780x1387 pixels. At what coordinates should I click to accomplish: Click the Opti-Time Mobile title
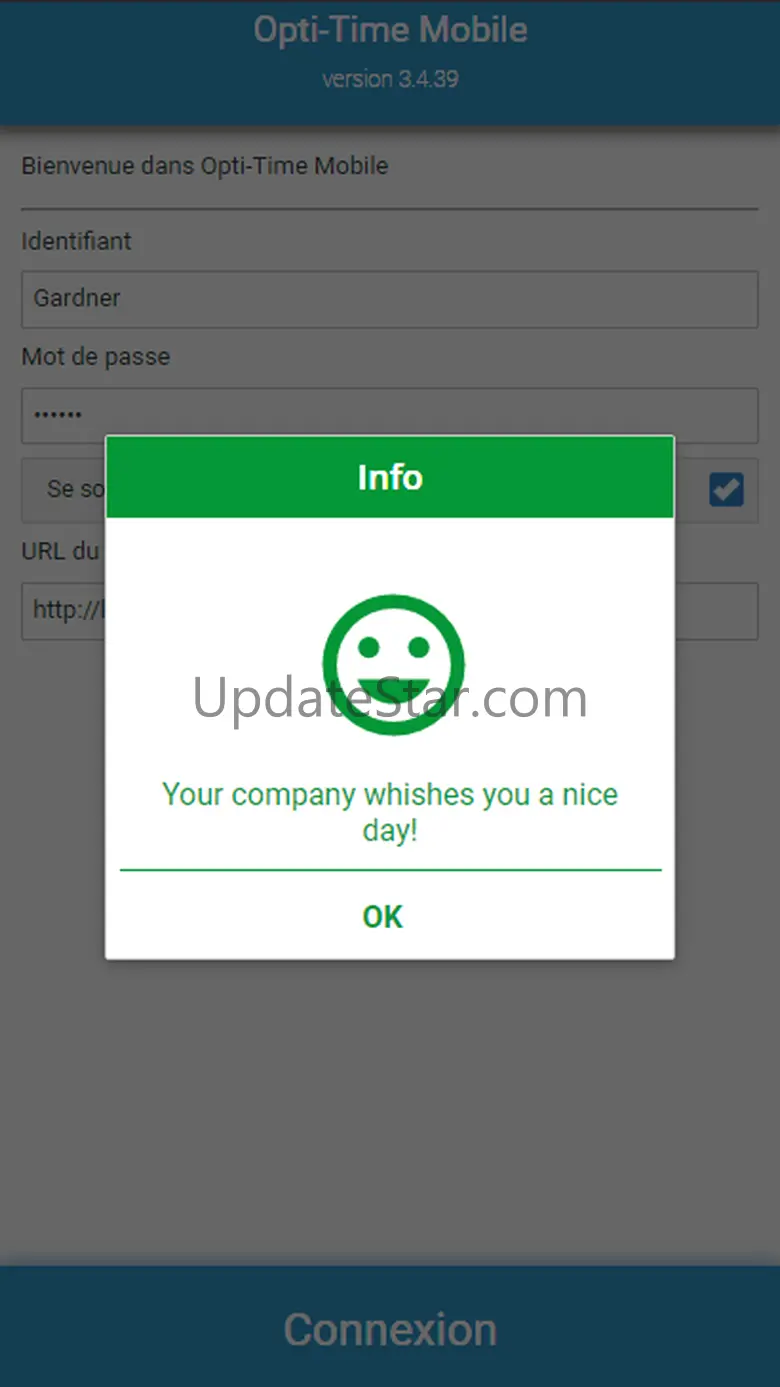pyautogui.click(x=390, y=30)
